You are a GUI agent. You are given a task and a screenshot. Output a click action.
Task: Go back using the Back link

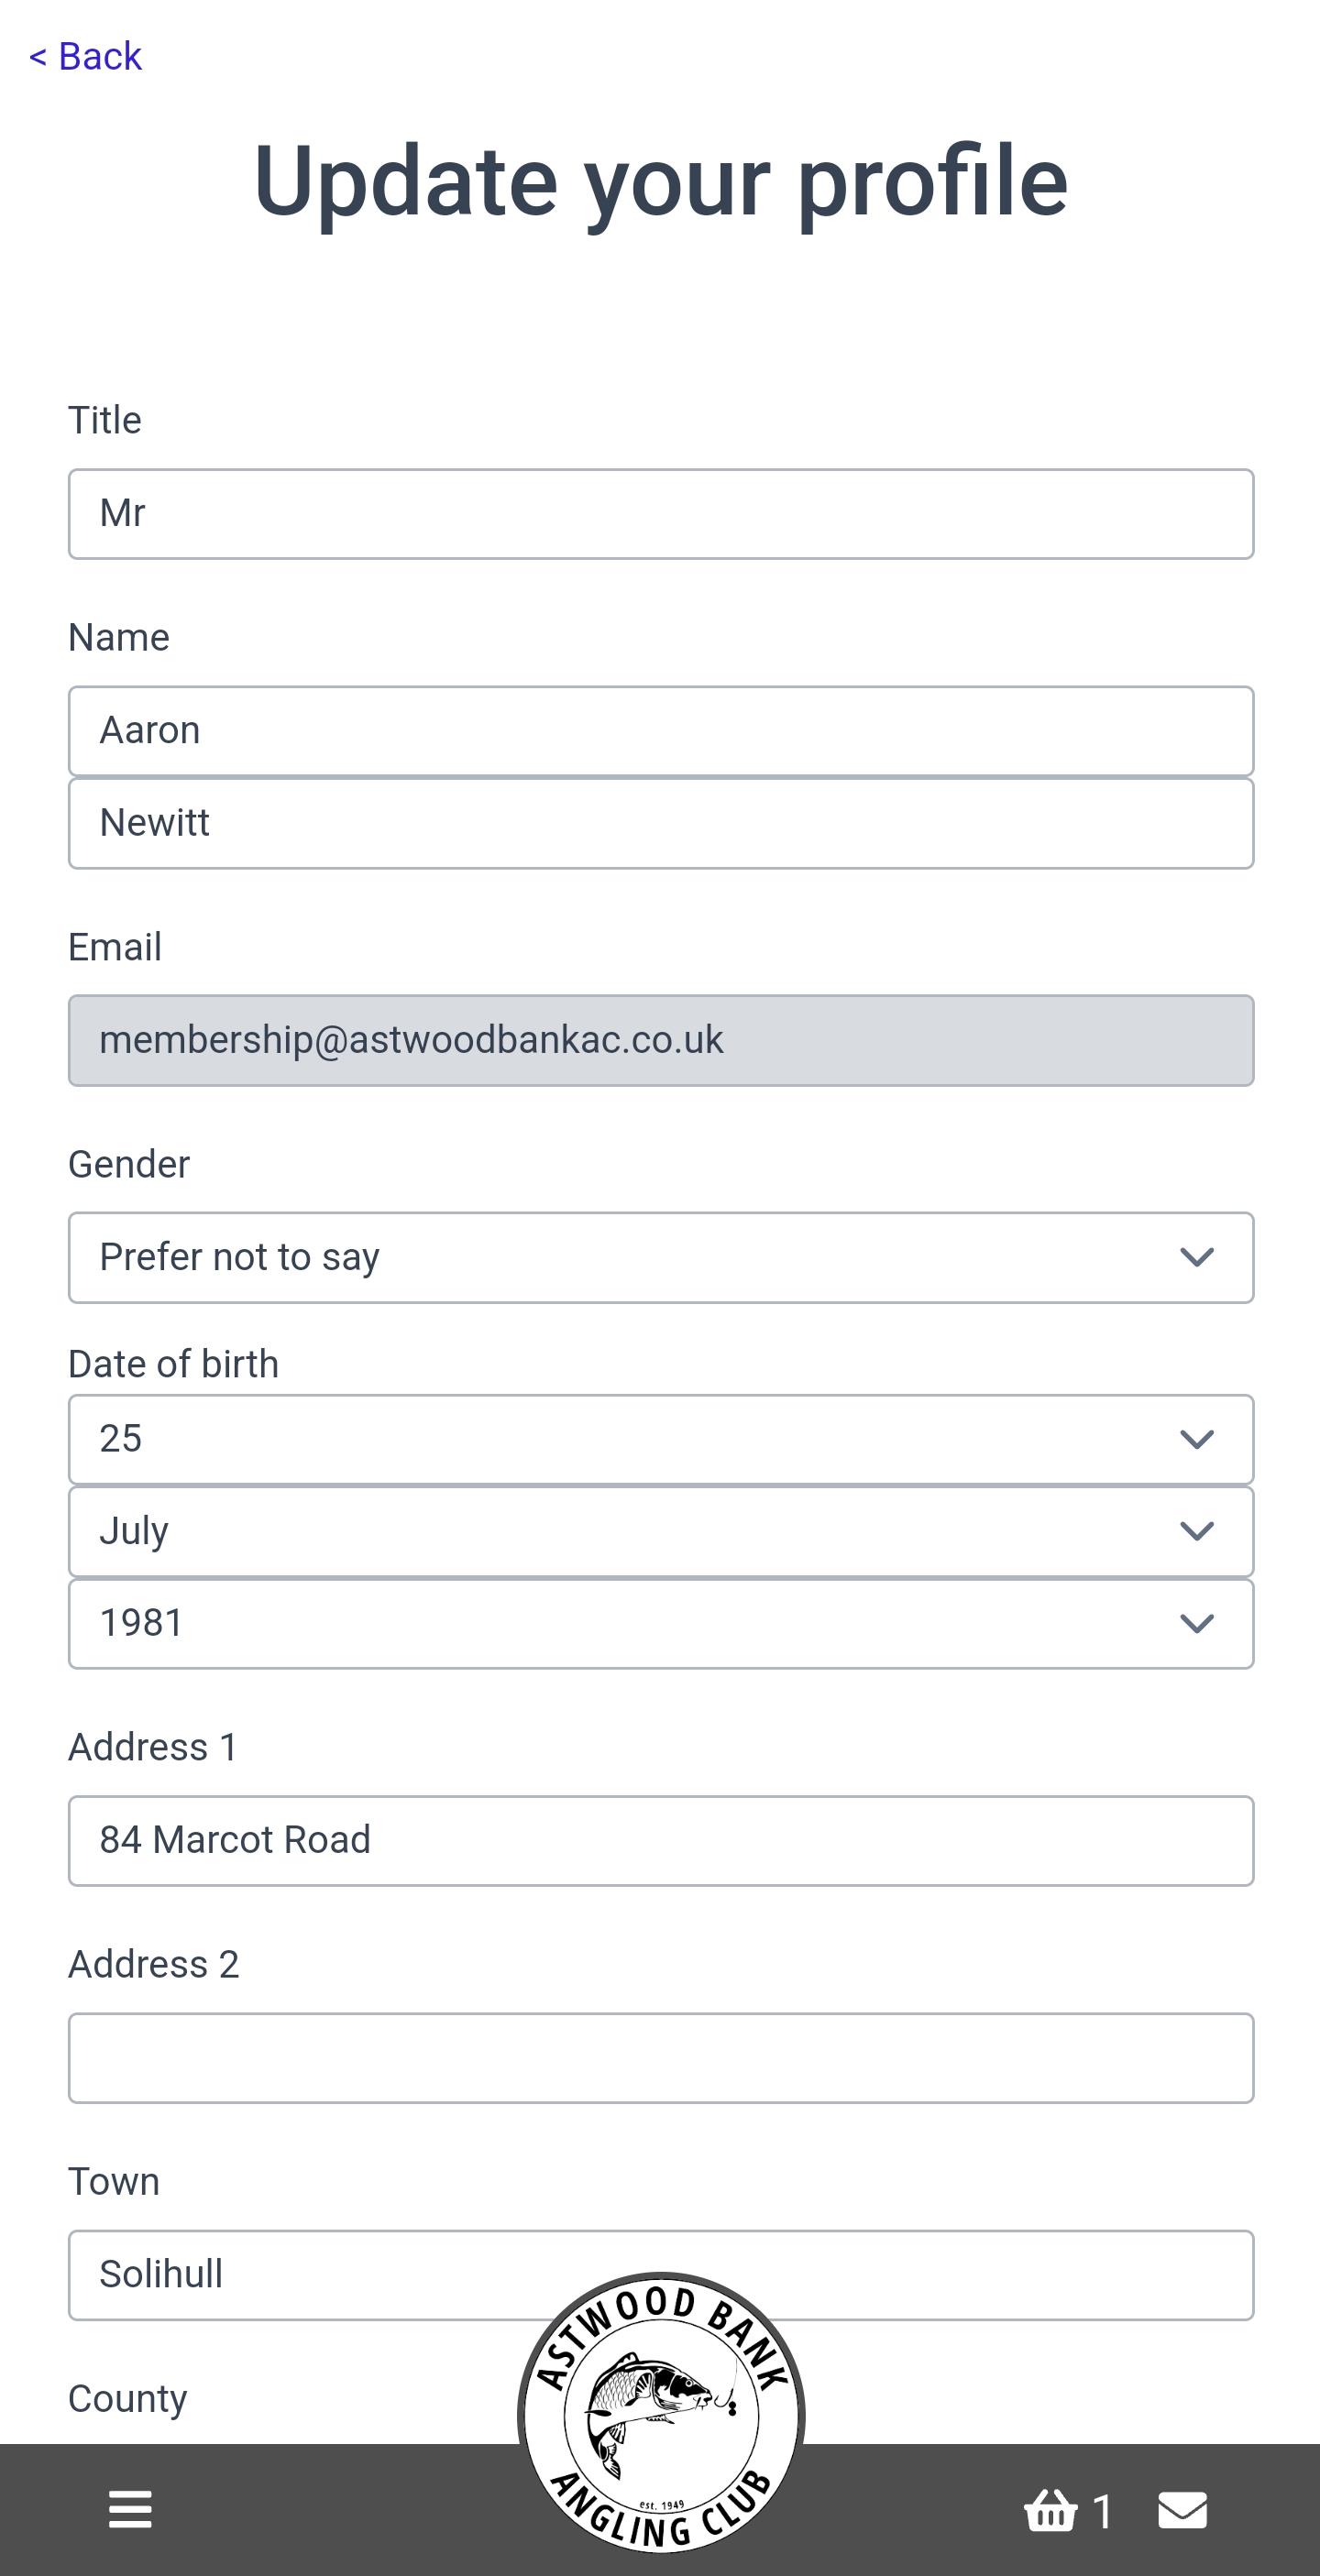coord(85,56)
